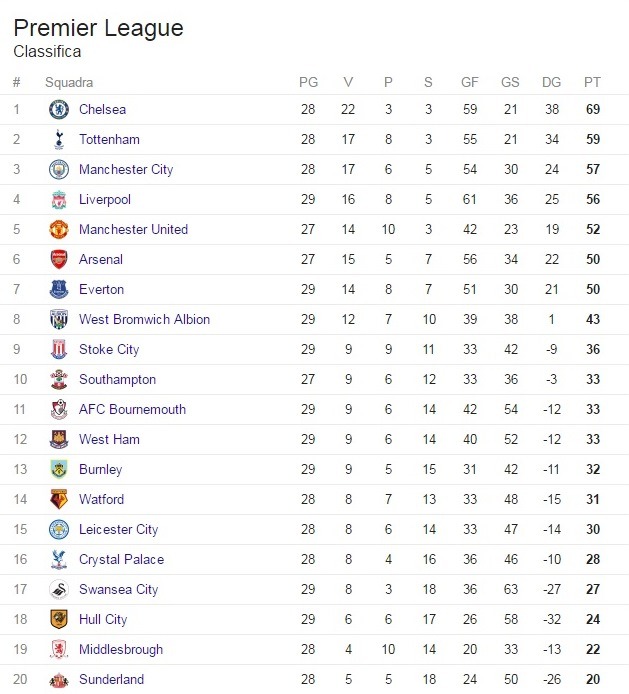The image size is (629, 694).
Task: Click the Manchester United crest icon
Action: click(x=58, y=230)
